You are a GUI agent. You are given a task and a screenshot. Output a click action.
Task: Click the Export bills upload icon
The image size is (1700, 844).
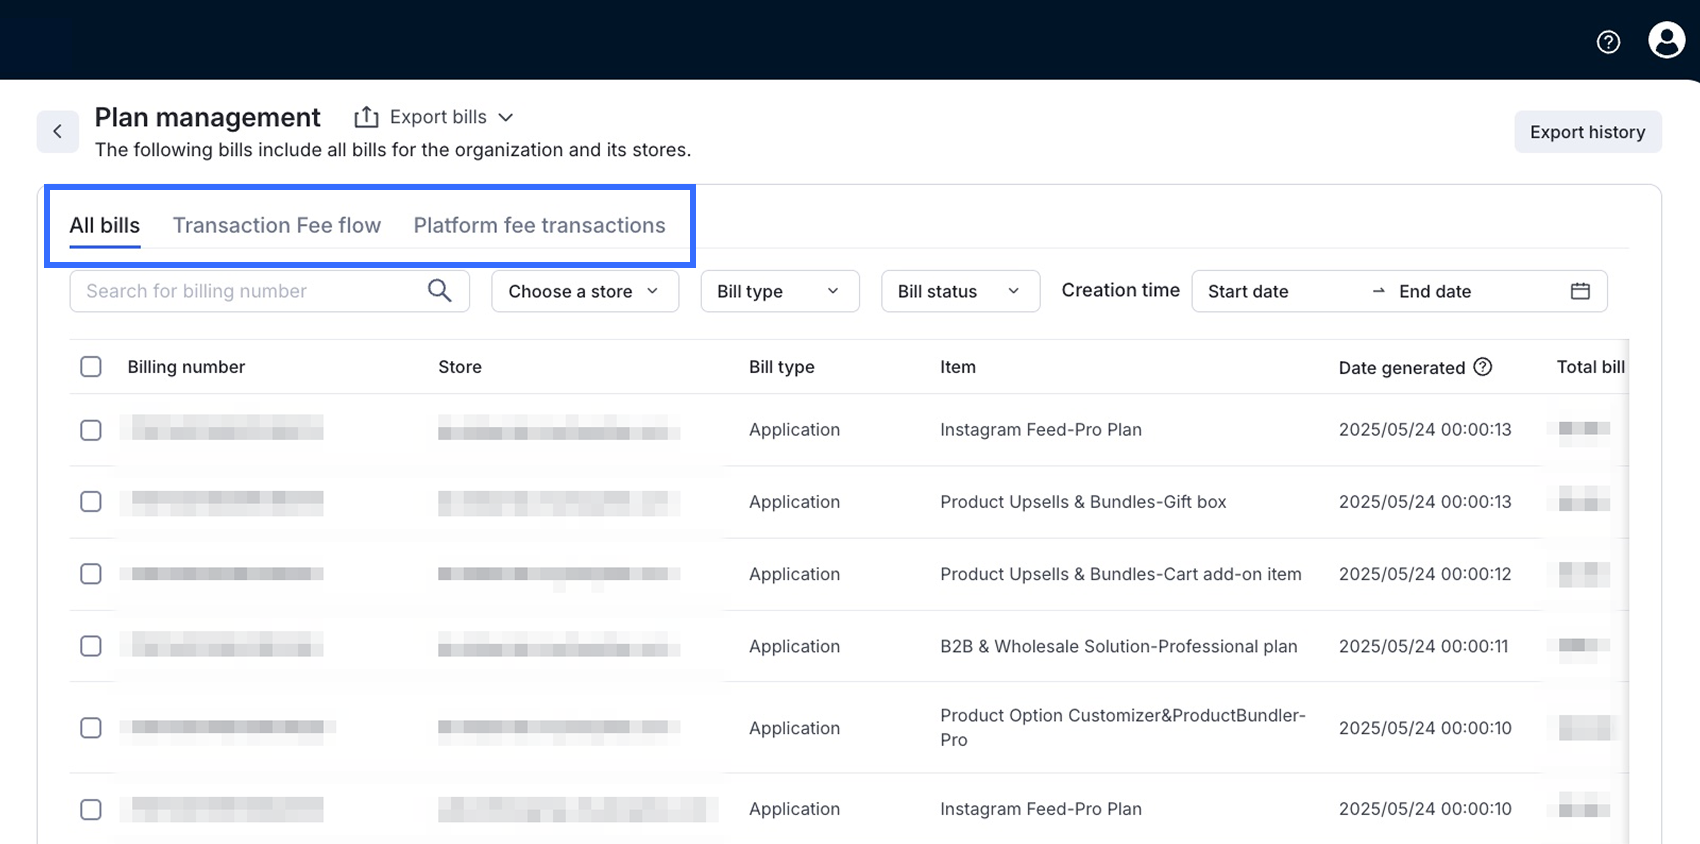[366, 117]
